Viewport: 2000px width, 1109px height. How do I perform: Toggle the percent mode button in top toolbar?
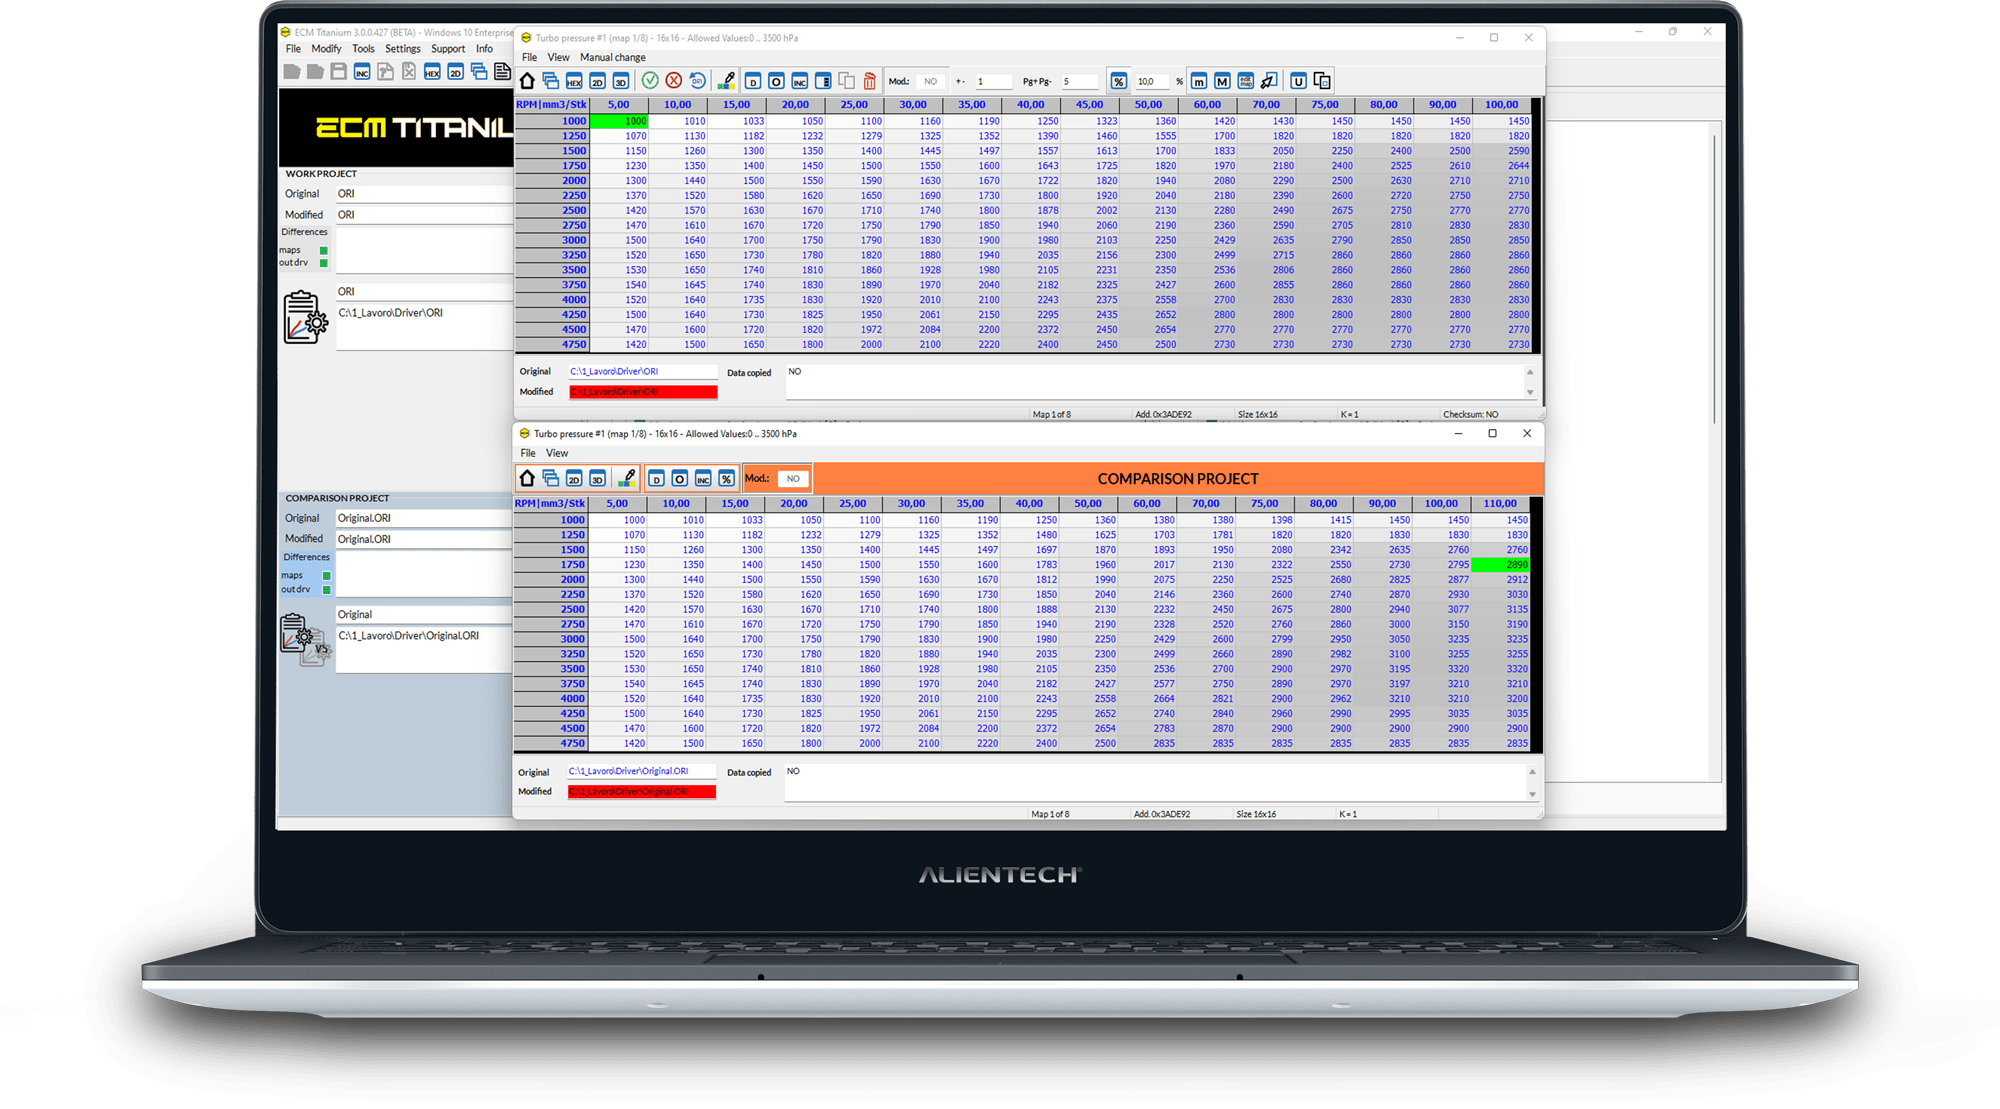click(x=1119, y=81)
